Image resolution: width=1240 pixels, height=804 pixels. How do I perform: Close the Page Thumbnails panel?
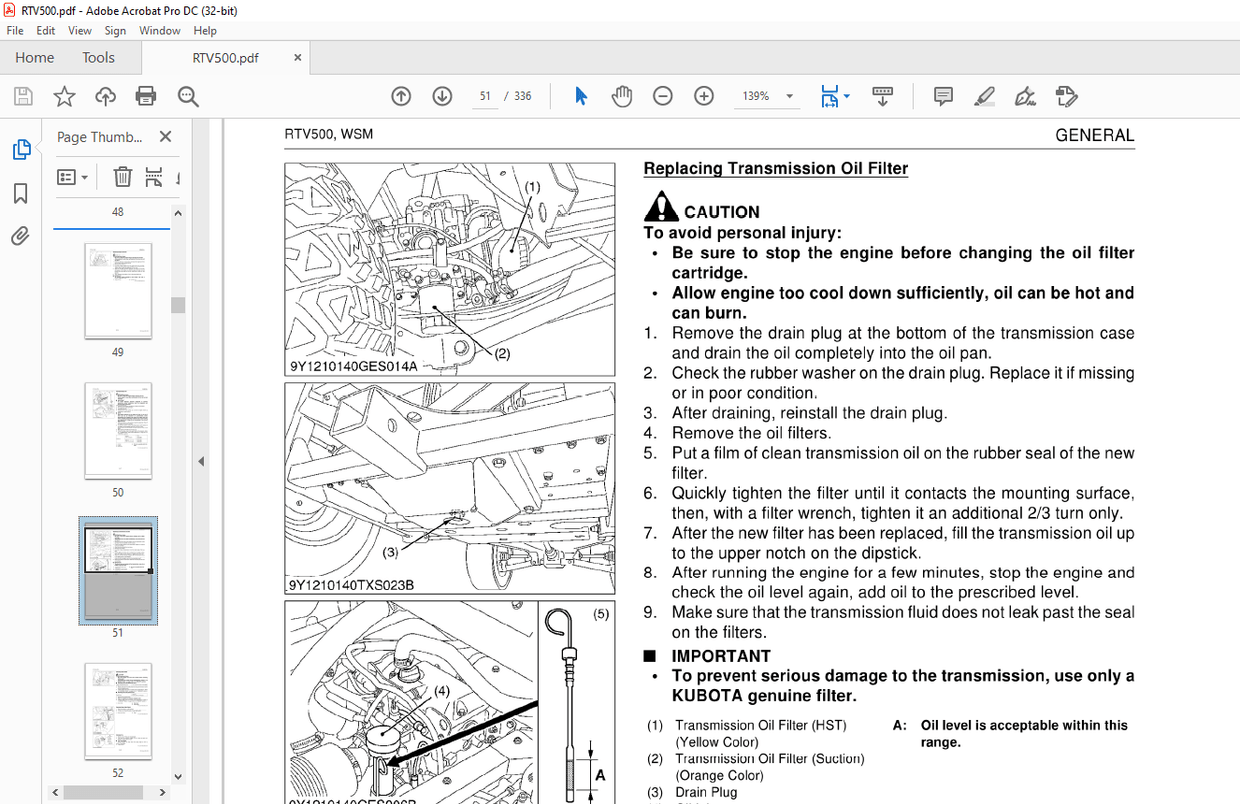[165, 136]
